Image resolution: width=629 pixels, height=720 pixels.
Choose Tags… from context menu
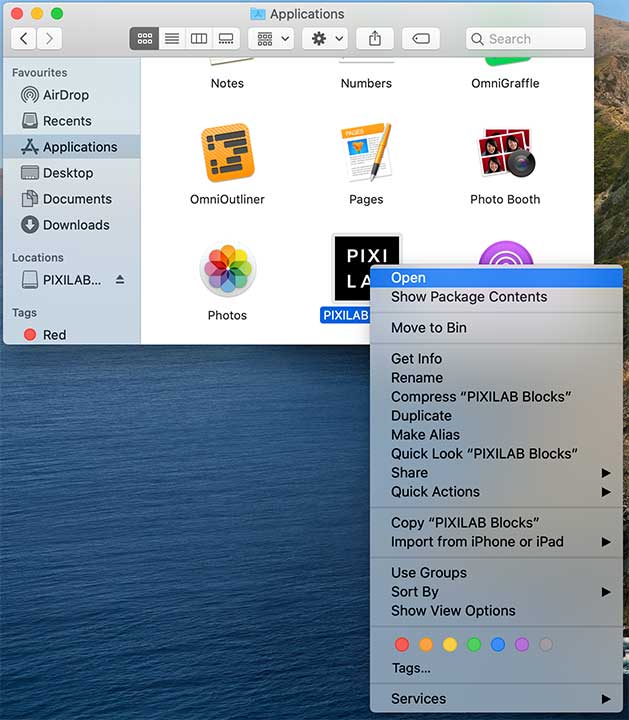[496, 668]
